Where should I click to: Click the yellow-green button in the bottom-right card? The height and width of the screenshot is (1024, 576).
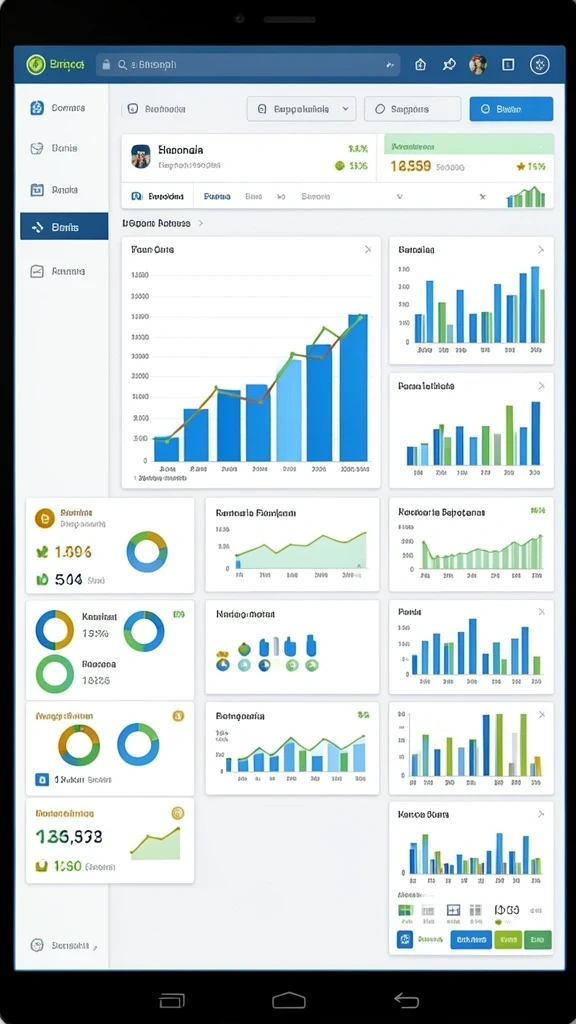[508, 940]
